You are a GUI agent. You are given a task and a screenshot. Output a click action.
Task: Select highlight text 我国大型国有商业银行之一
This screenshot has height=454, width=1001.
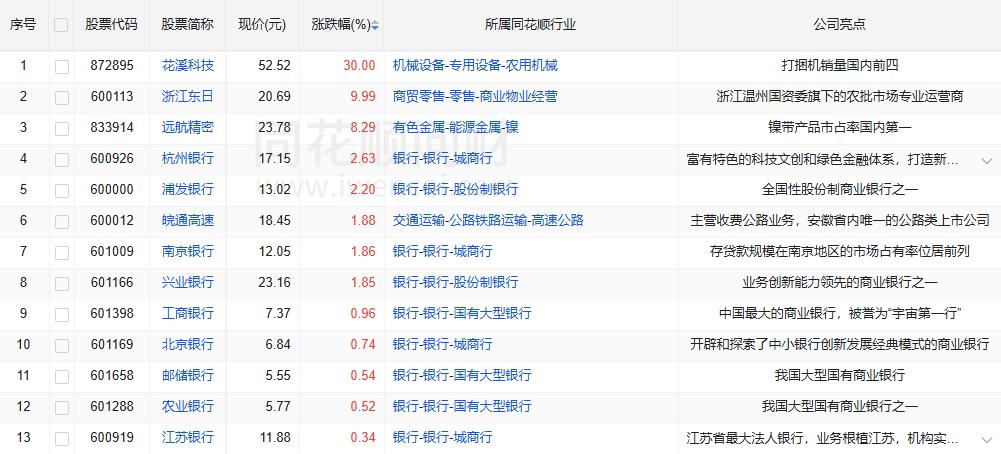(x=839, y=406)
